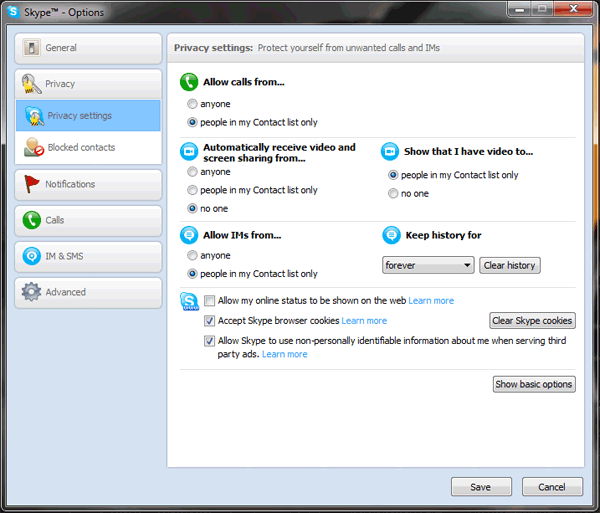The width and height of the screenshot is (600, 513).
Task: Click the Privacy keys icon
Action: coord(31,84)
